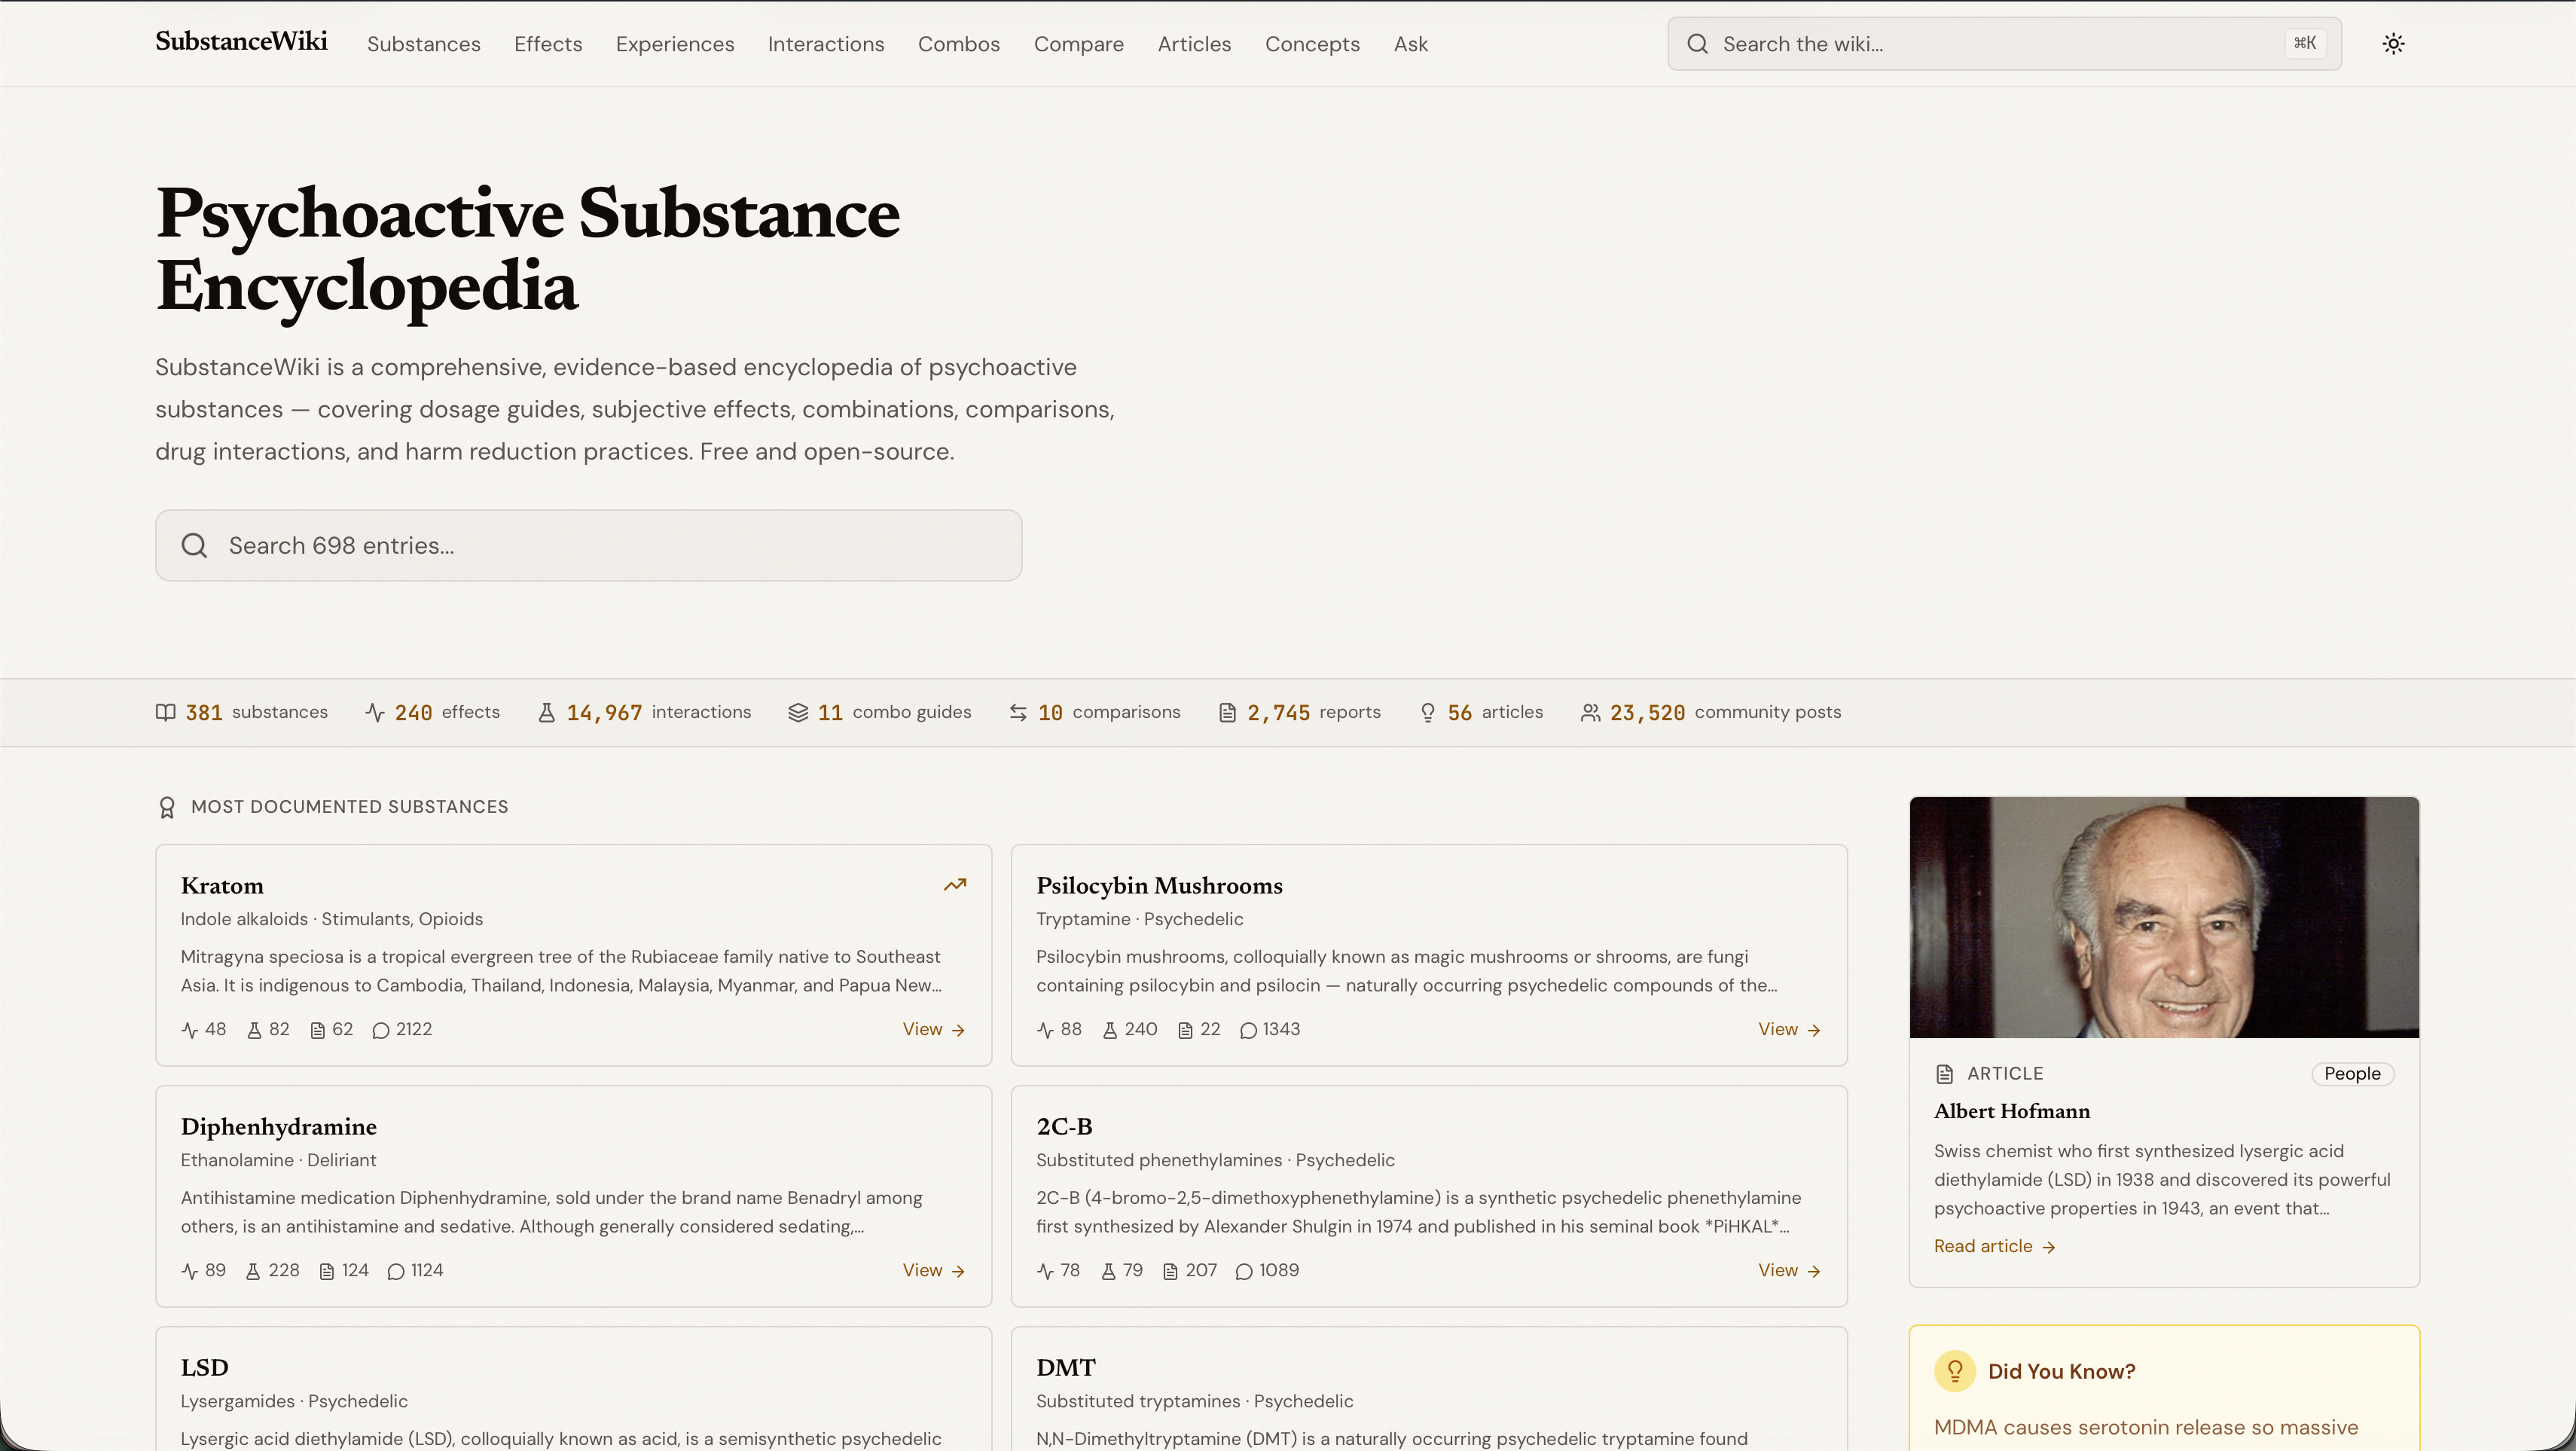Click the flask icon beside 14,967 interactions
Viewport: 2576px width, 1451px height.
(547, 712)
